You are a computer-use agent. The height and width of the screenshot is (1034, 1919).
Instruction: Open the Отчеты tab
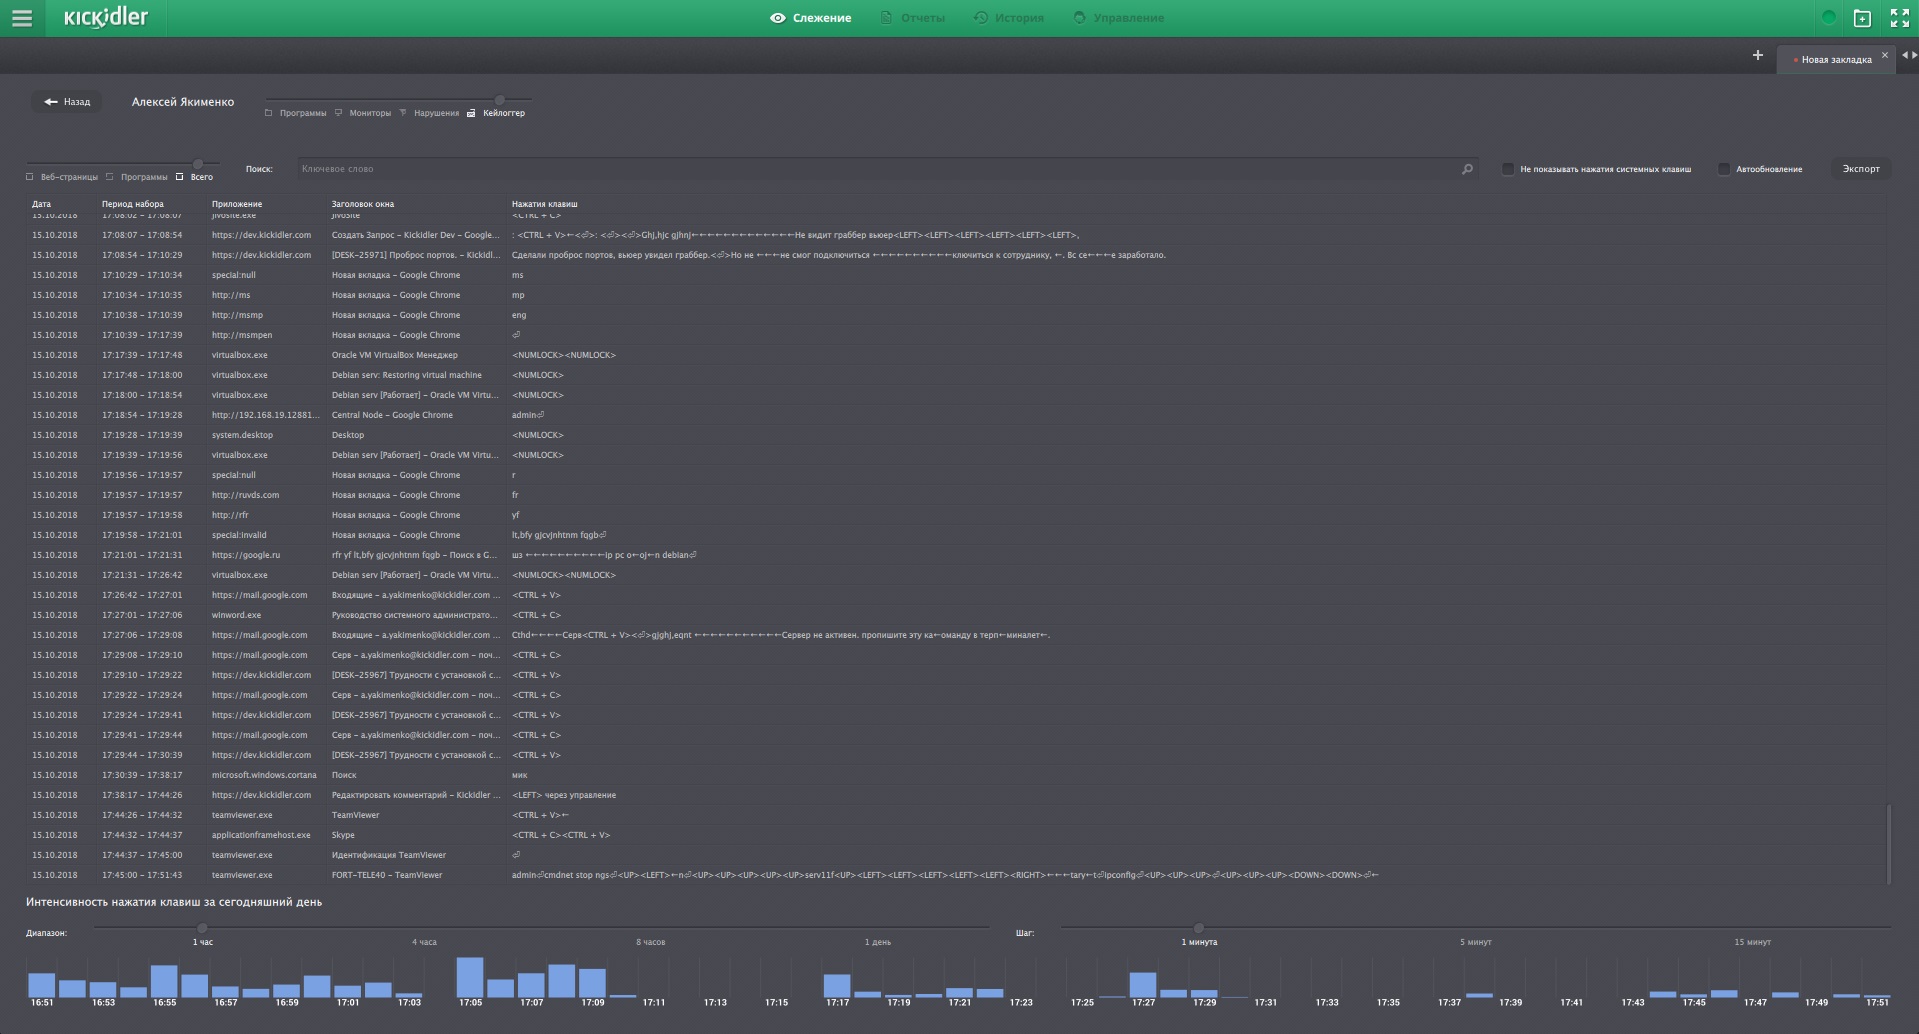pos(913,18)
